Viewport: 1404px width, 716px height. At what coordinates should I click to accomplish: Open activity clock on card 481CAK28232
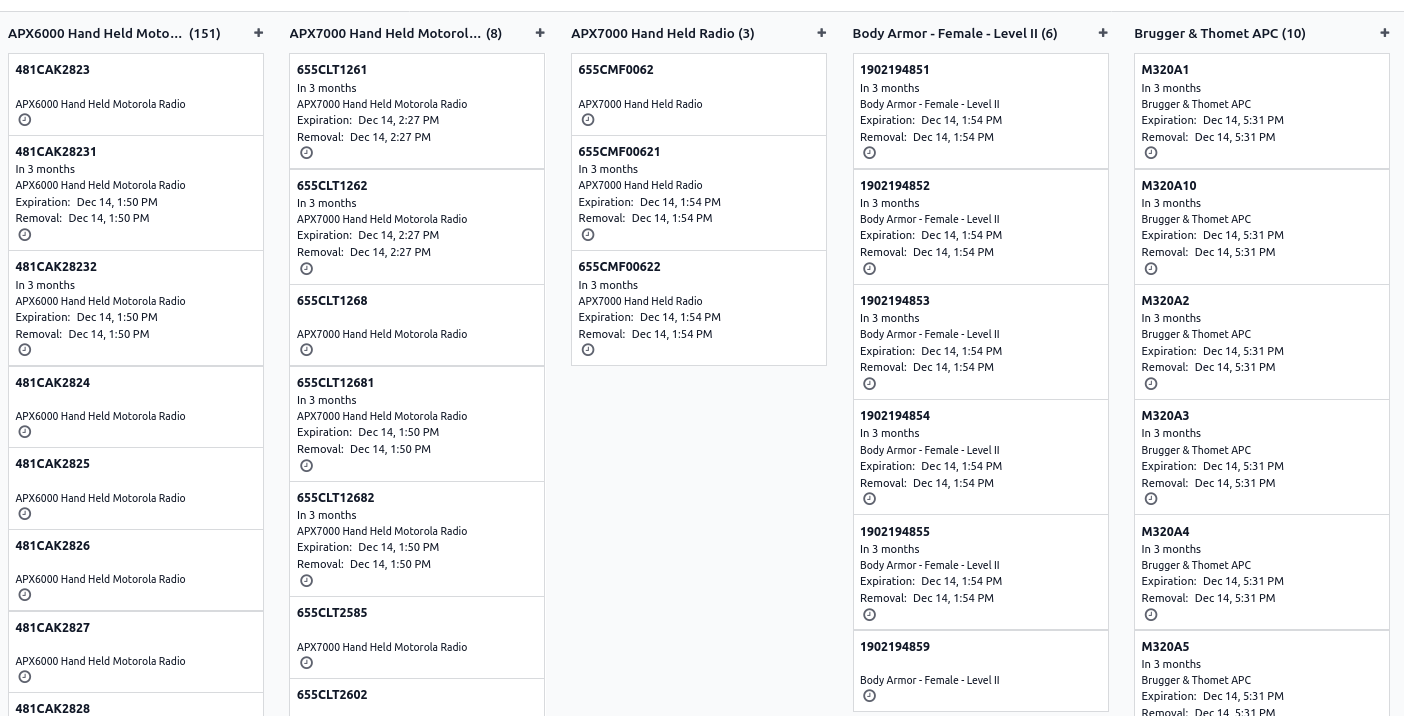point(25,350)
